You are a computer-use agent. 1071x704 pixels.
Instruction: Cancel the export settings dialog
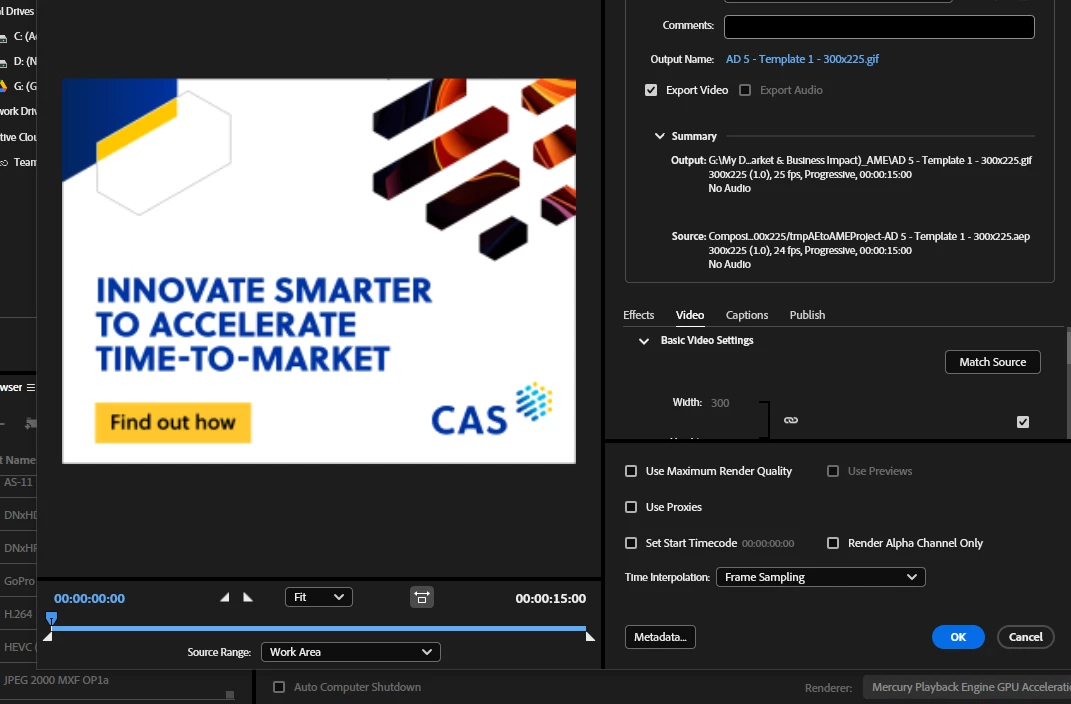pyautogui.click(x=1025, y=637)
